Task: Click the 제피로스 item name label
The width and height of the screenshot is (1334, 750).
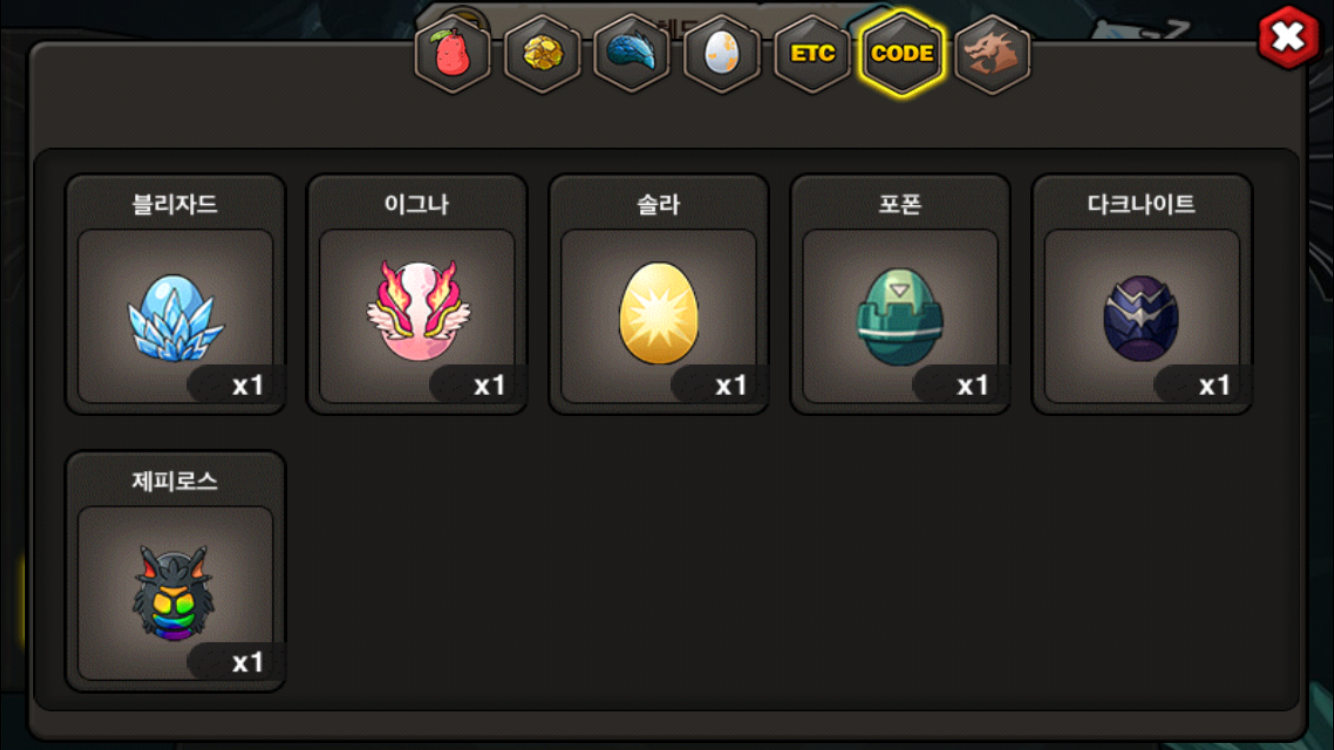Action: click(x=175, y=481)
